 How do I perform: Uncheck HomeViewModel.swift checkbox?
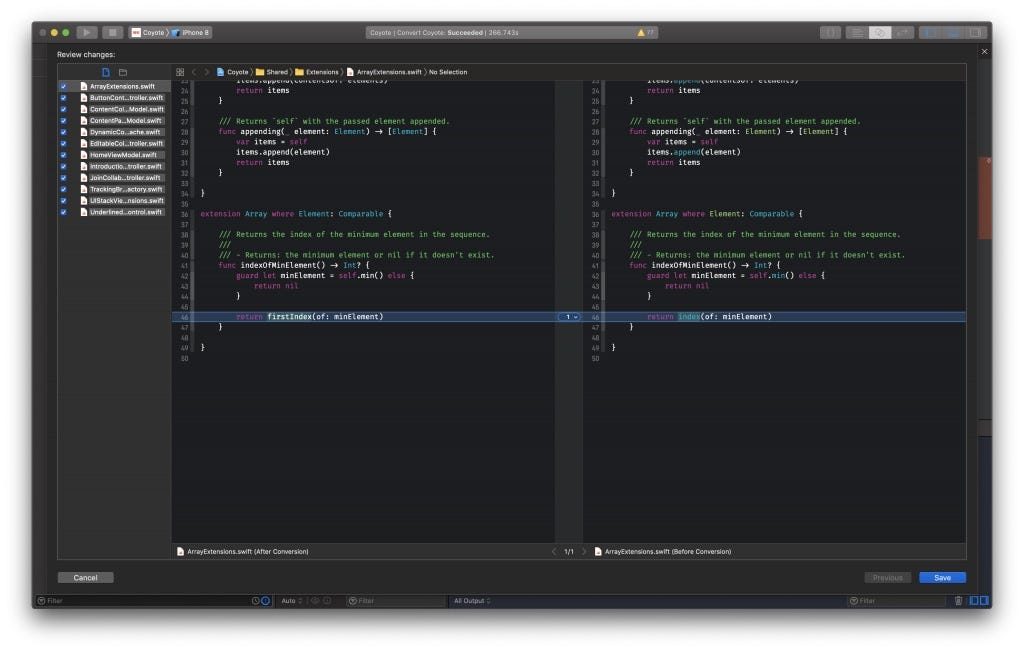(63, 155)
